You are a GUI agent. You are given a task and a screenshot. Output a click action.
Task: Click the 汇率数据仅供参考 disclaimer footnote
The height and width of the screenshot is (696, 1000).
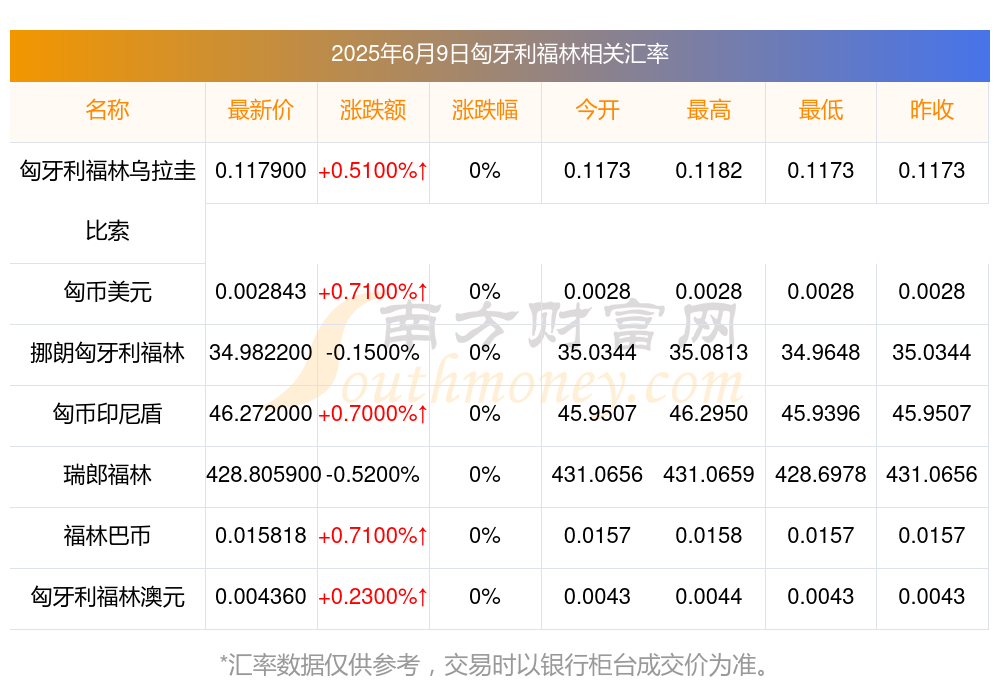pos(494,665)
